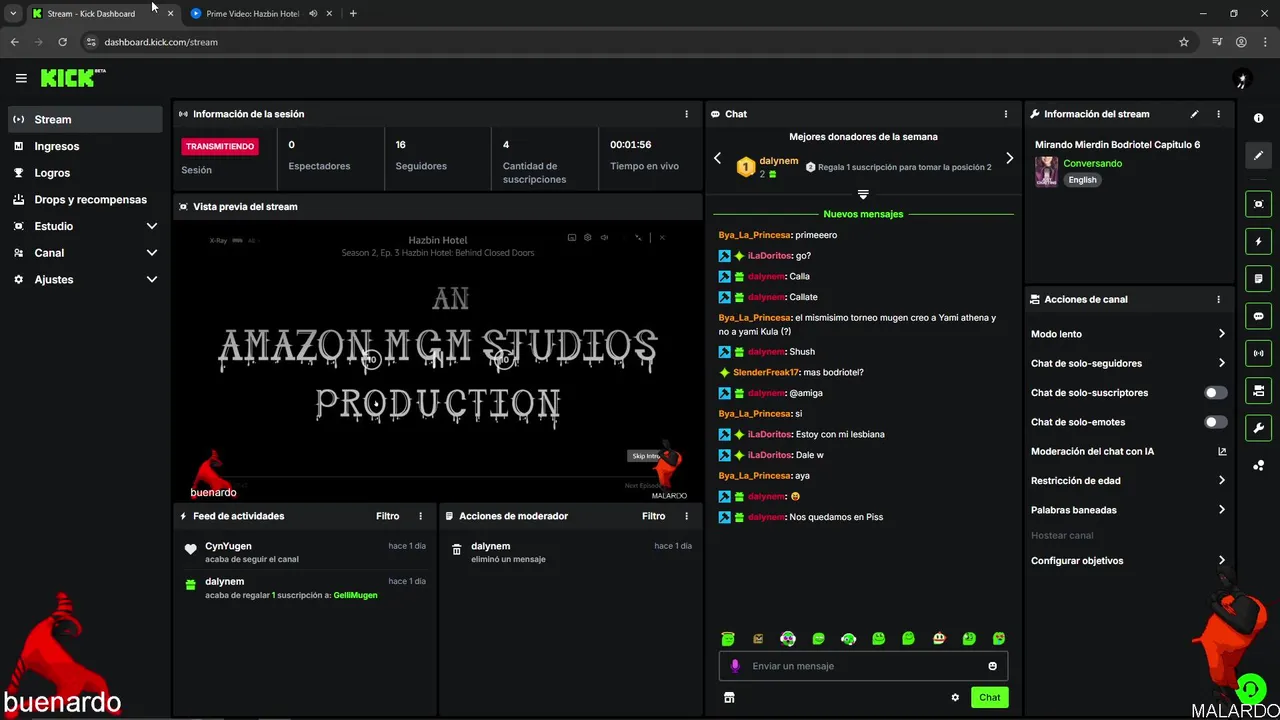Click the profile avatar at top right
Image resolution: width=1280 pixels, height=720 pixels.
(x=1242, y=78)
